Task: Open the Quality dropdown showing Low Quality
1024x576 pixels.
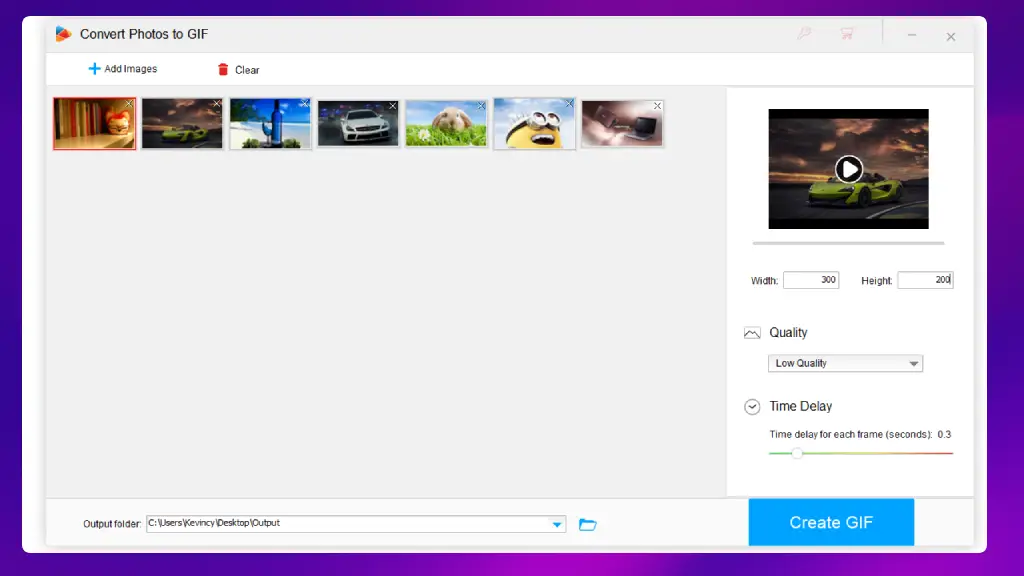Action: tap(845, 363)
